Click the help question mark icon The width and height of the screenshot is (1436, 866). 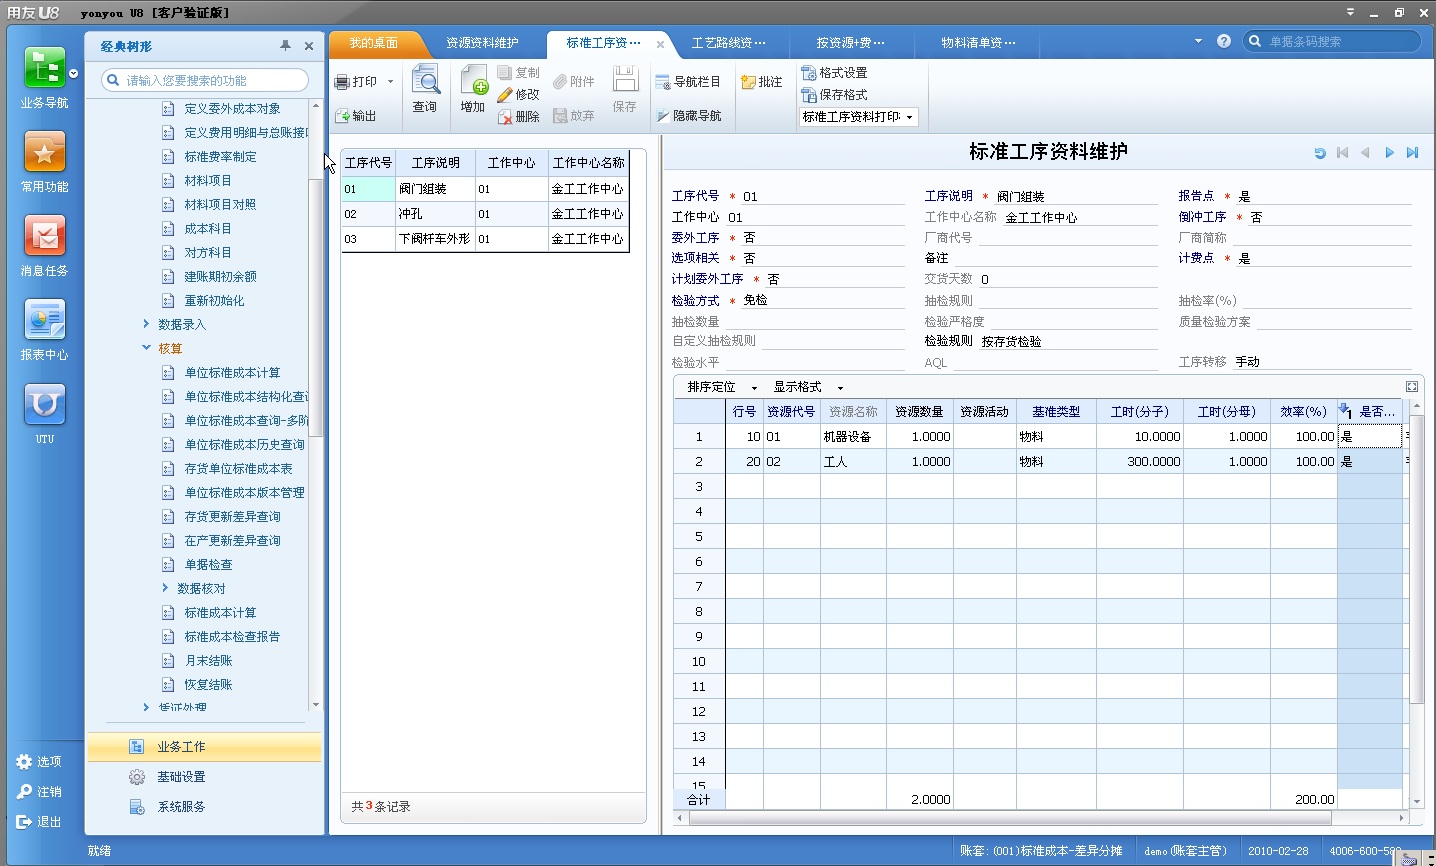[x=1224, y=41]
